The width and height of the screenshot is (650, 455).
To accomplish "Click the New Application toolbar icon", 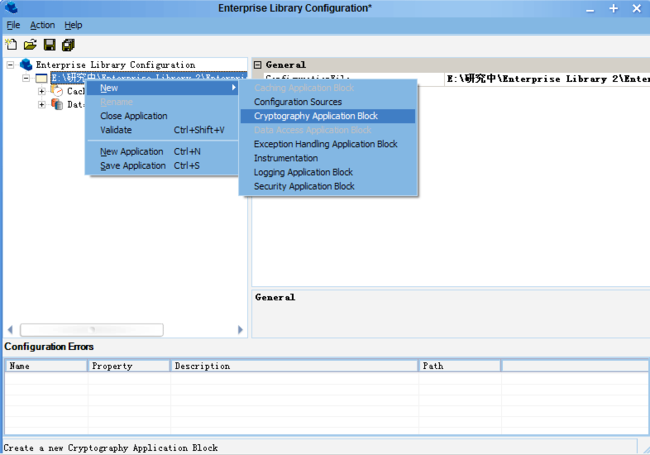I will [11, 44].
